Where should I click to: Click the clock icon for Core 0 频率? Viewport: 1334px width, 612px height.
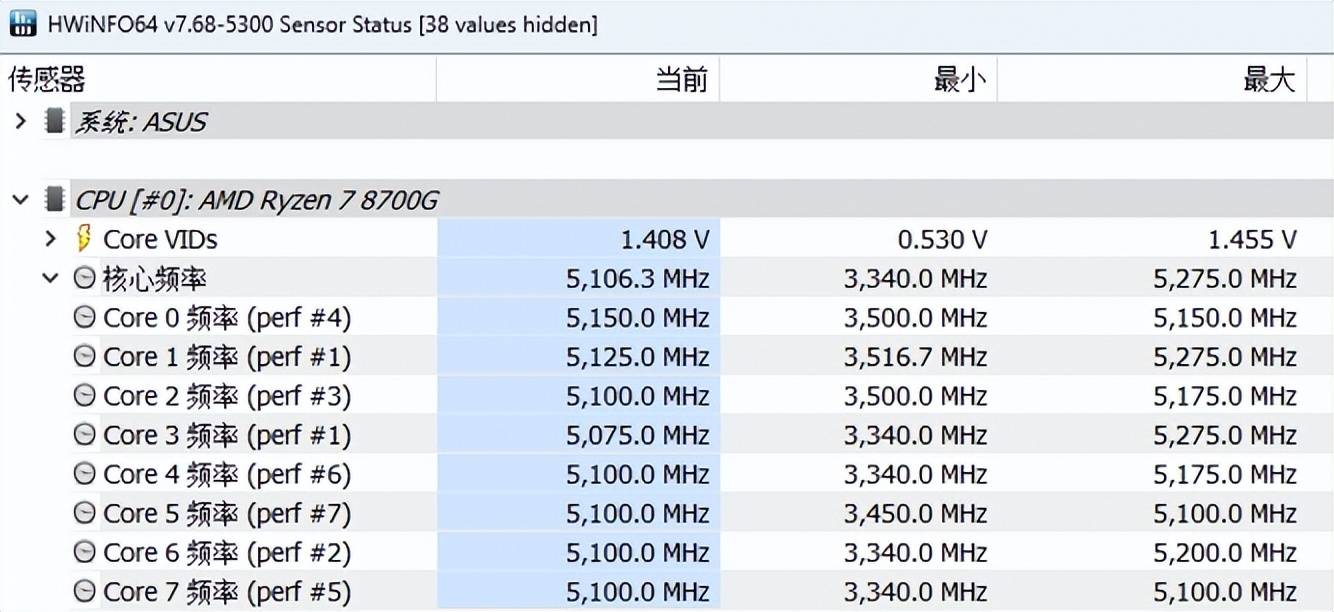point(85,318)
